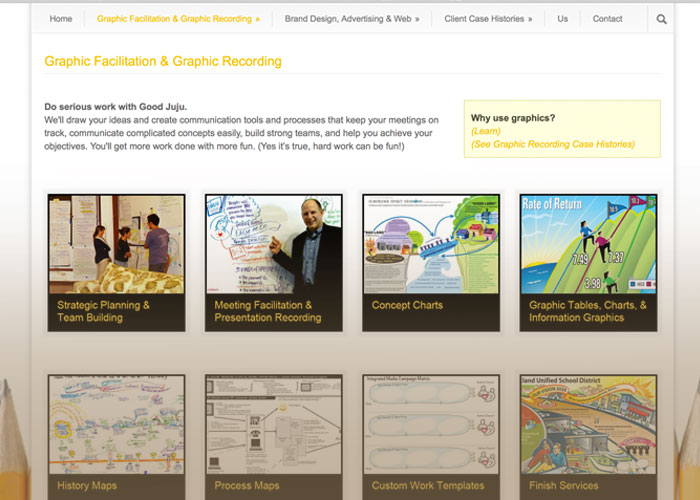This screenshot has height=500, width=700.
Task: View Graphic Tables, Charts, & Information Graphics
Action: click(x=588, y=244)
